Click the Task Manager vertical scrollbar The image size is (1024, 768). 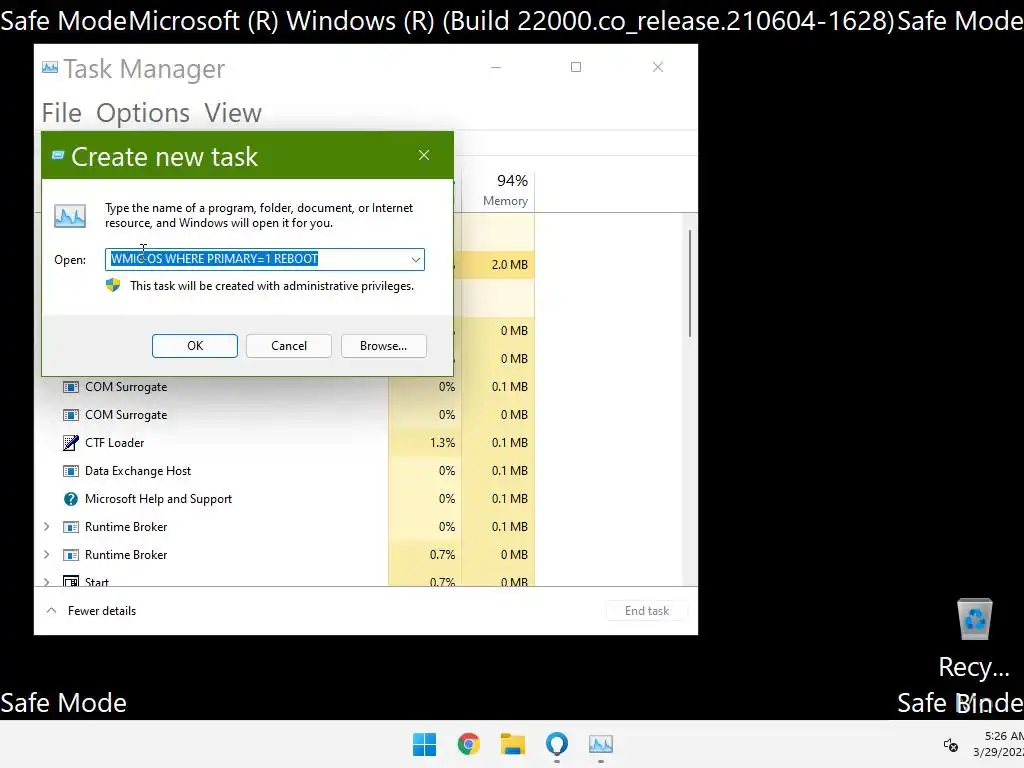pos(690,283)
